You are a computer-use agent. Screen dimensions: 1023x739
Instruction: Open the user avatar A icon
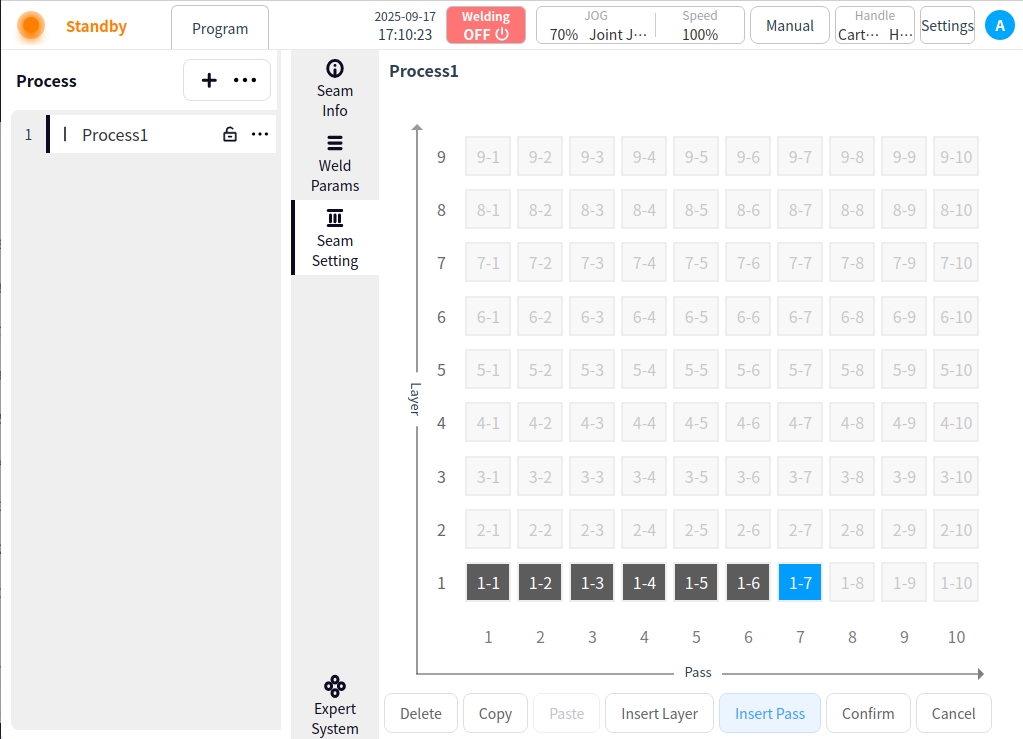pos(999,26)
